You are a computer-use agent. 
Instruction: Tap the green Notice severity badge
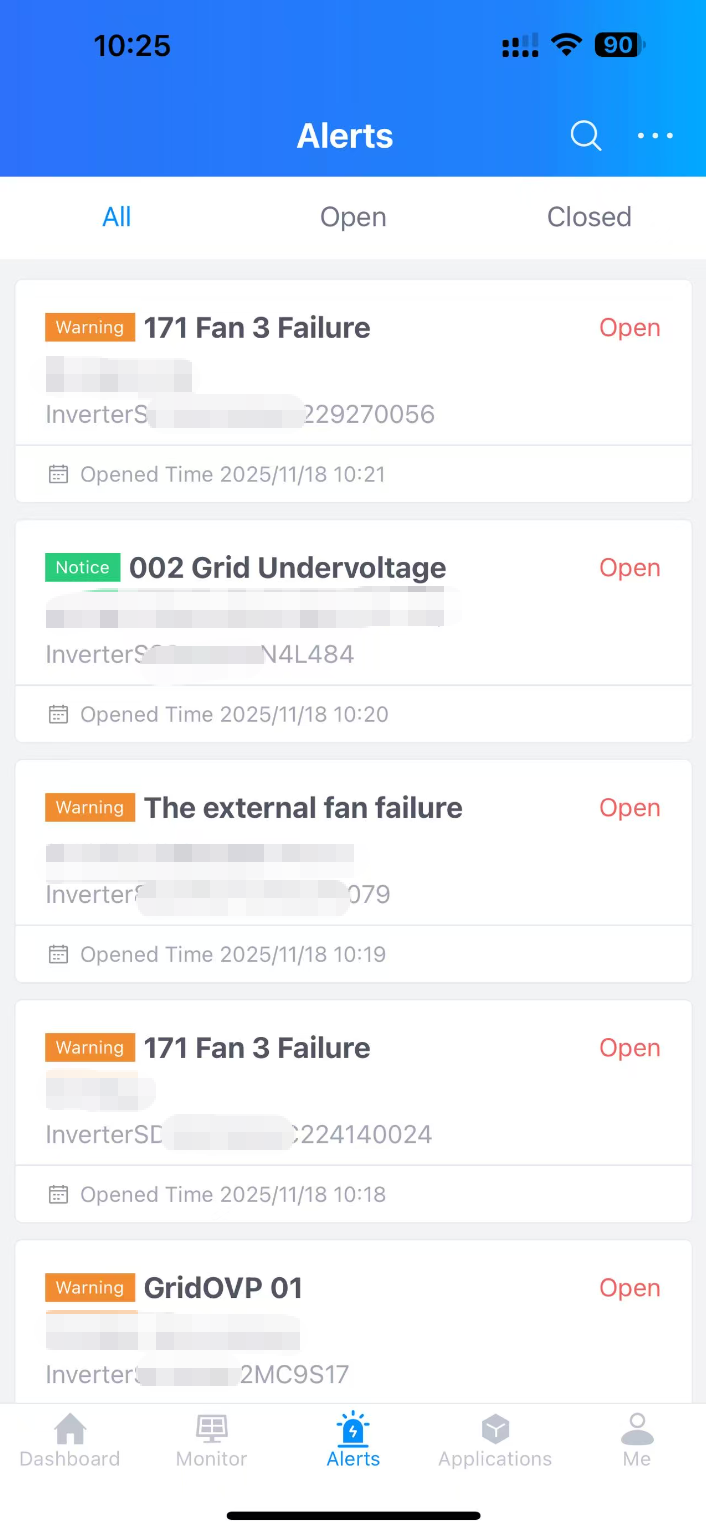(82, 568)
